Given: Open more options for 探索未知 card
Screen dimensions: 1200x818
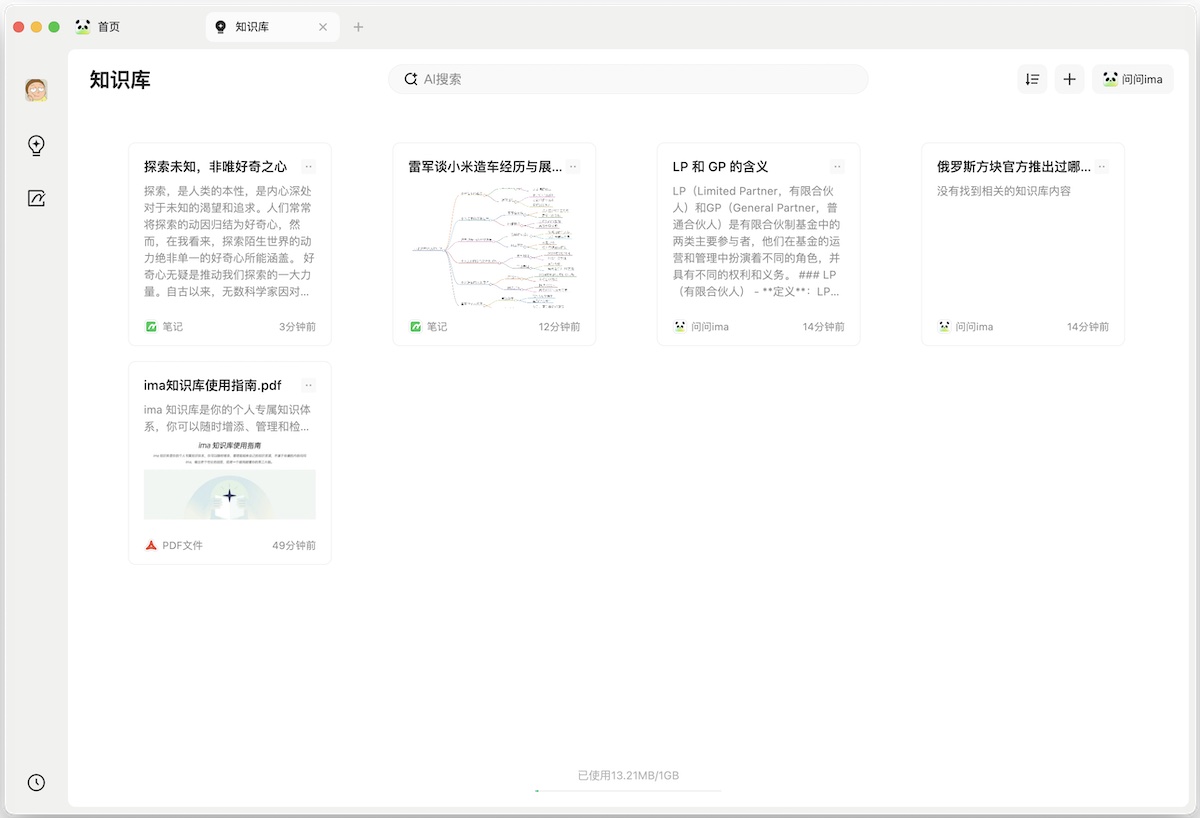Looking at the screenshot, I should (308, 167).
